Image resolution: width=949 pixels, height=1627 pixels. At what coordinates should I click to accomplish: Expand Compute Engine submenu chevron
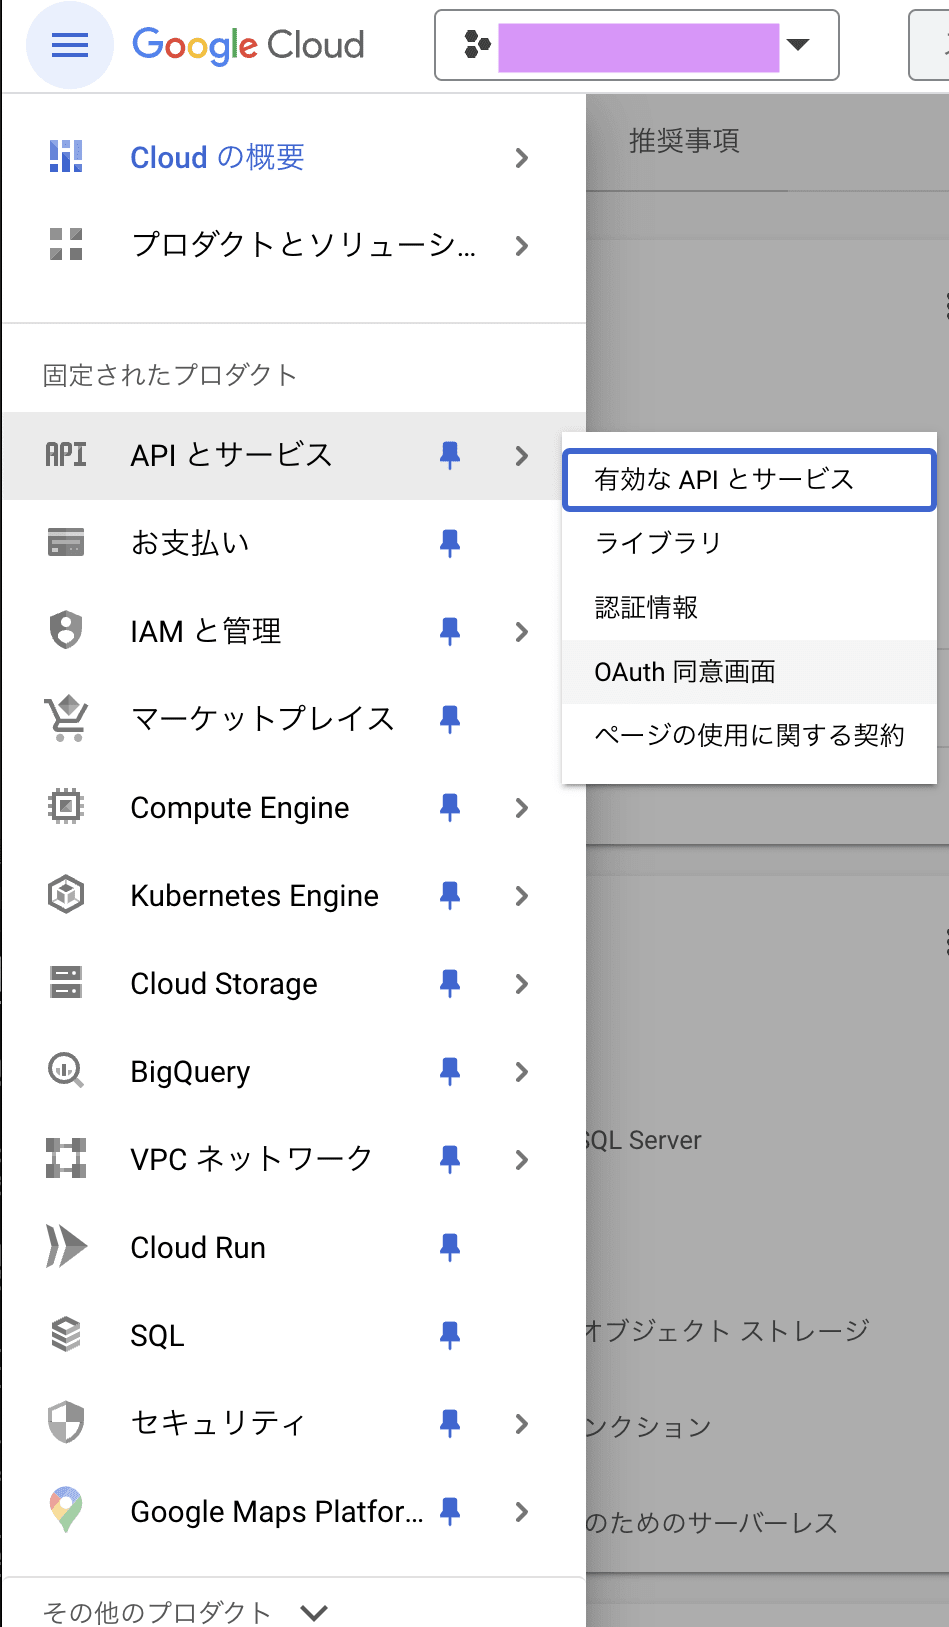pos(521,808)
